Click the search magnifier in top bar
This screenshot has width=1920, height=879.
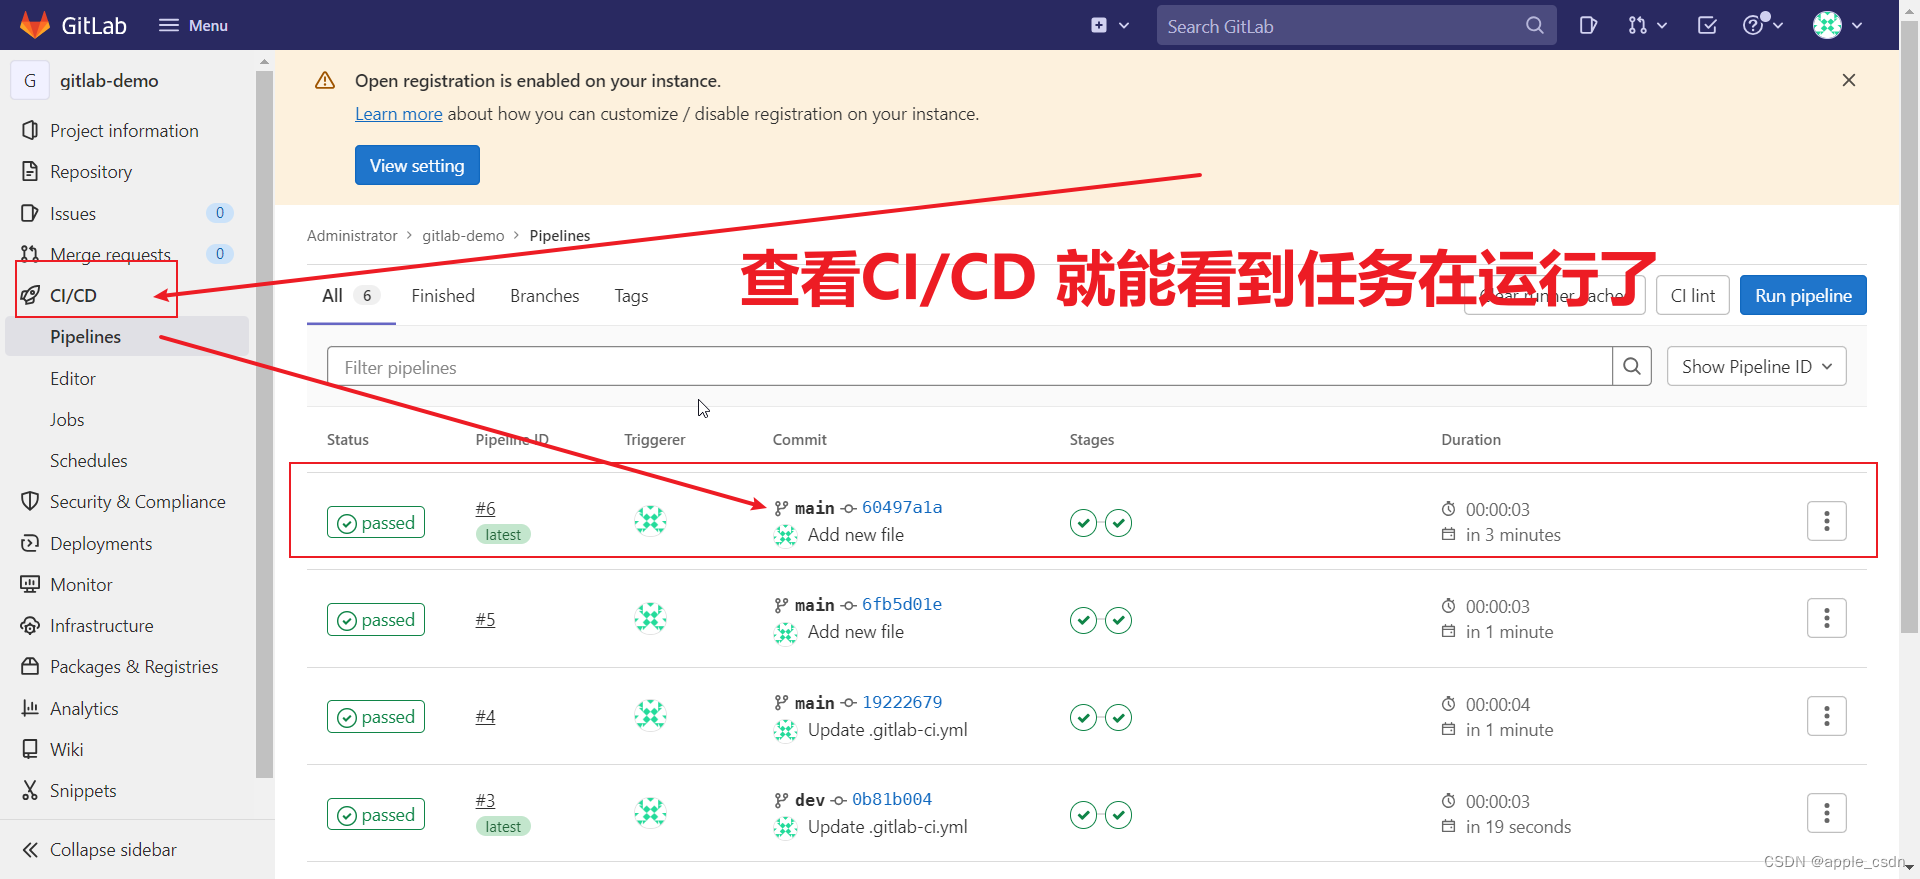(x=1535, y=26)
